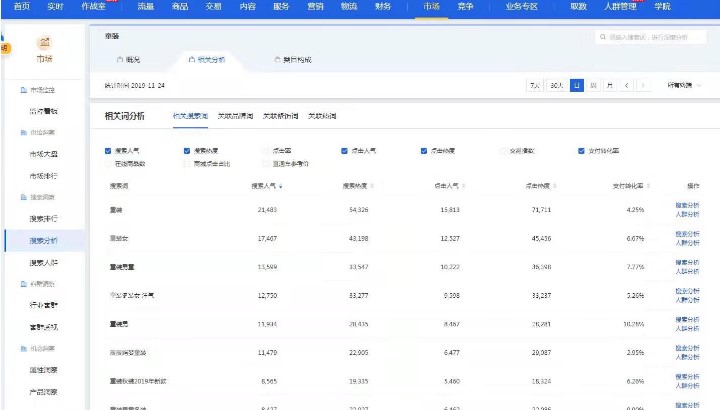Click the previous date arrow in date bar
The image size is (720, 410).
click(x=627, y=86)
